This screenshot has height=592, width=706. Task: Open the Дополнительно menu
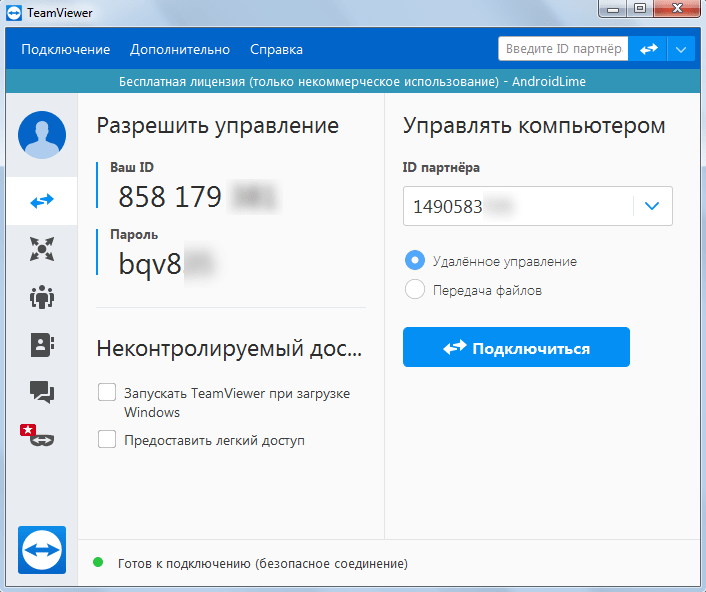point(180,49)
